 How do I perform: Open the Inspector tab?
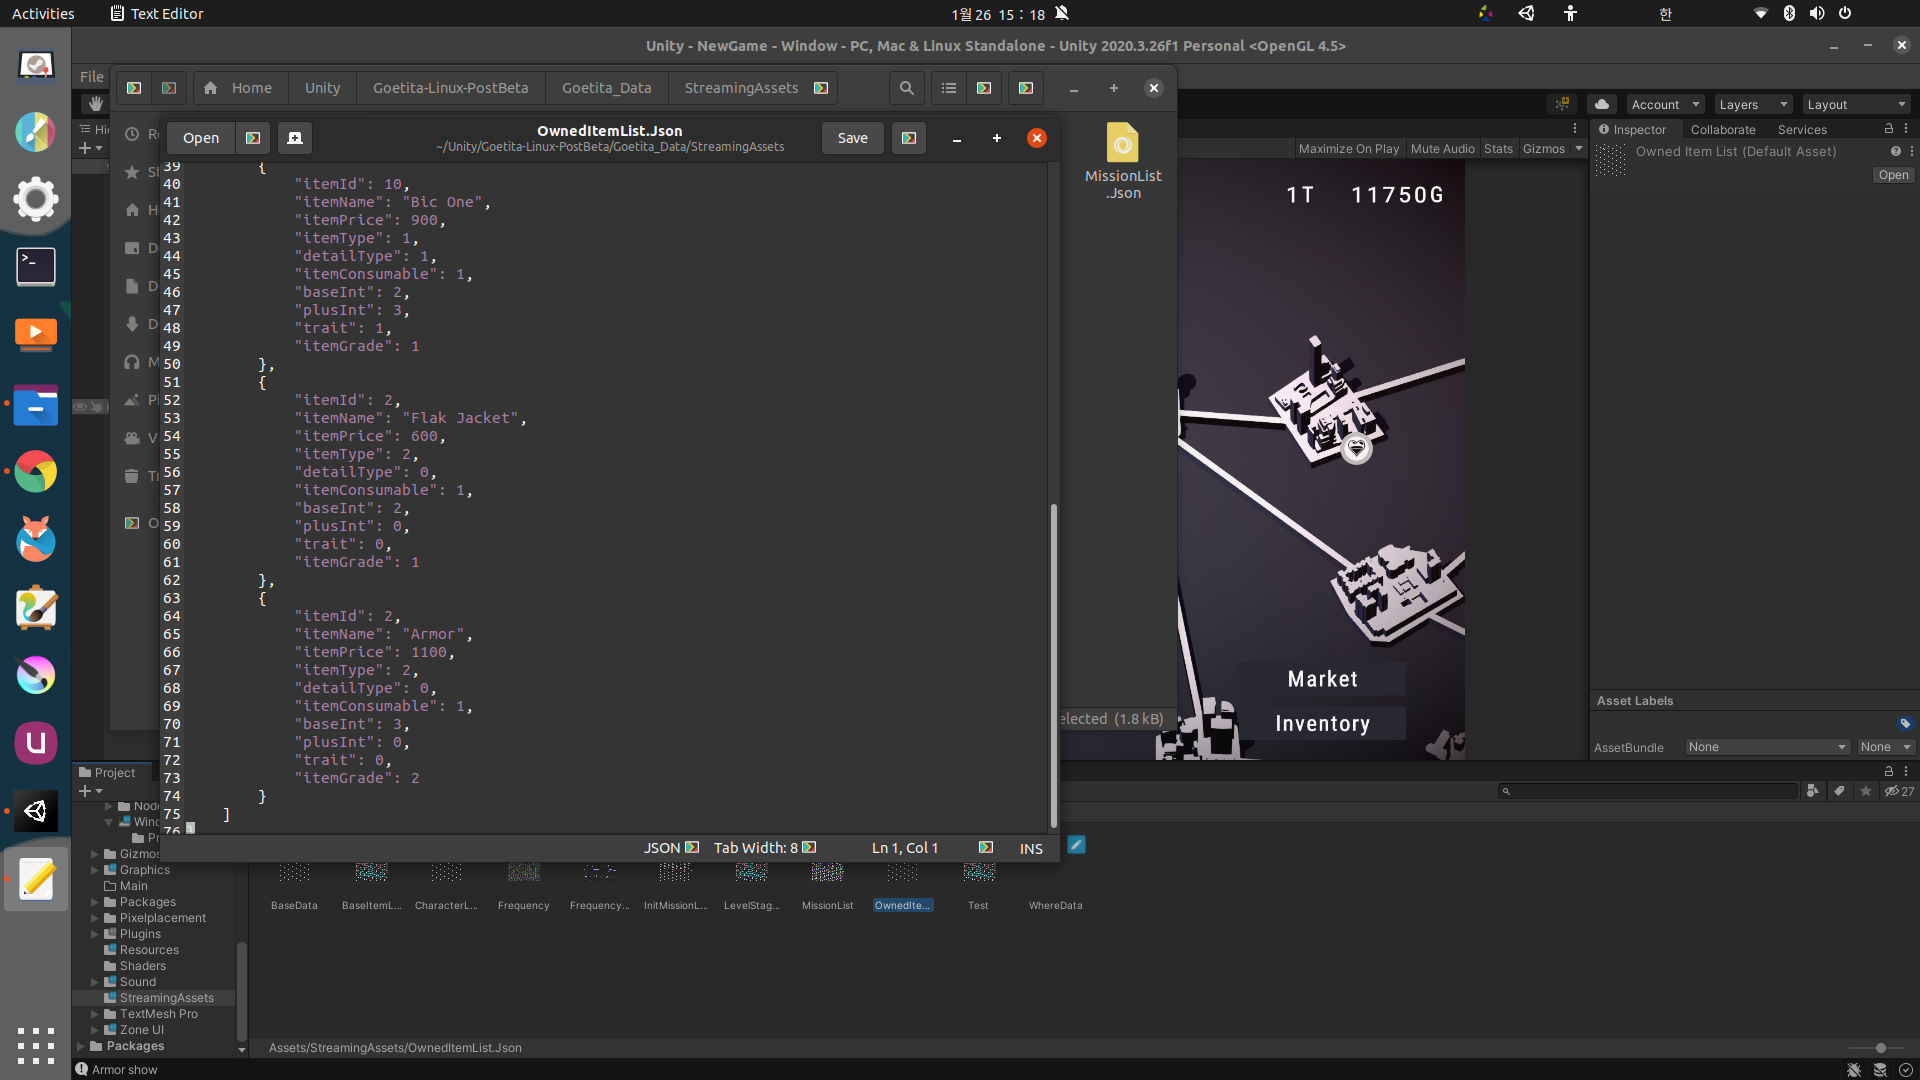pyautogui.click(x=1632, y=129)
